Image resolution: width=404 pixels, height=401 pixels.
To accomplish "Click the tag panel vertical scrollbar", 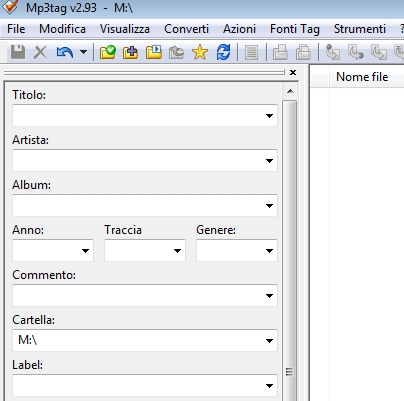I will pyautogui.click(x=289, y=250).
